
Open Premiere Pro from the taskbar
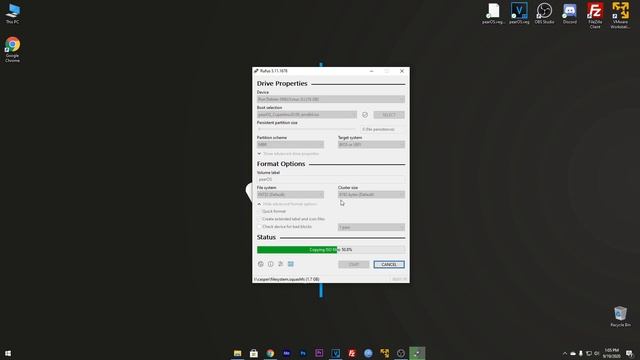tap(319, 353)
